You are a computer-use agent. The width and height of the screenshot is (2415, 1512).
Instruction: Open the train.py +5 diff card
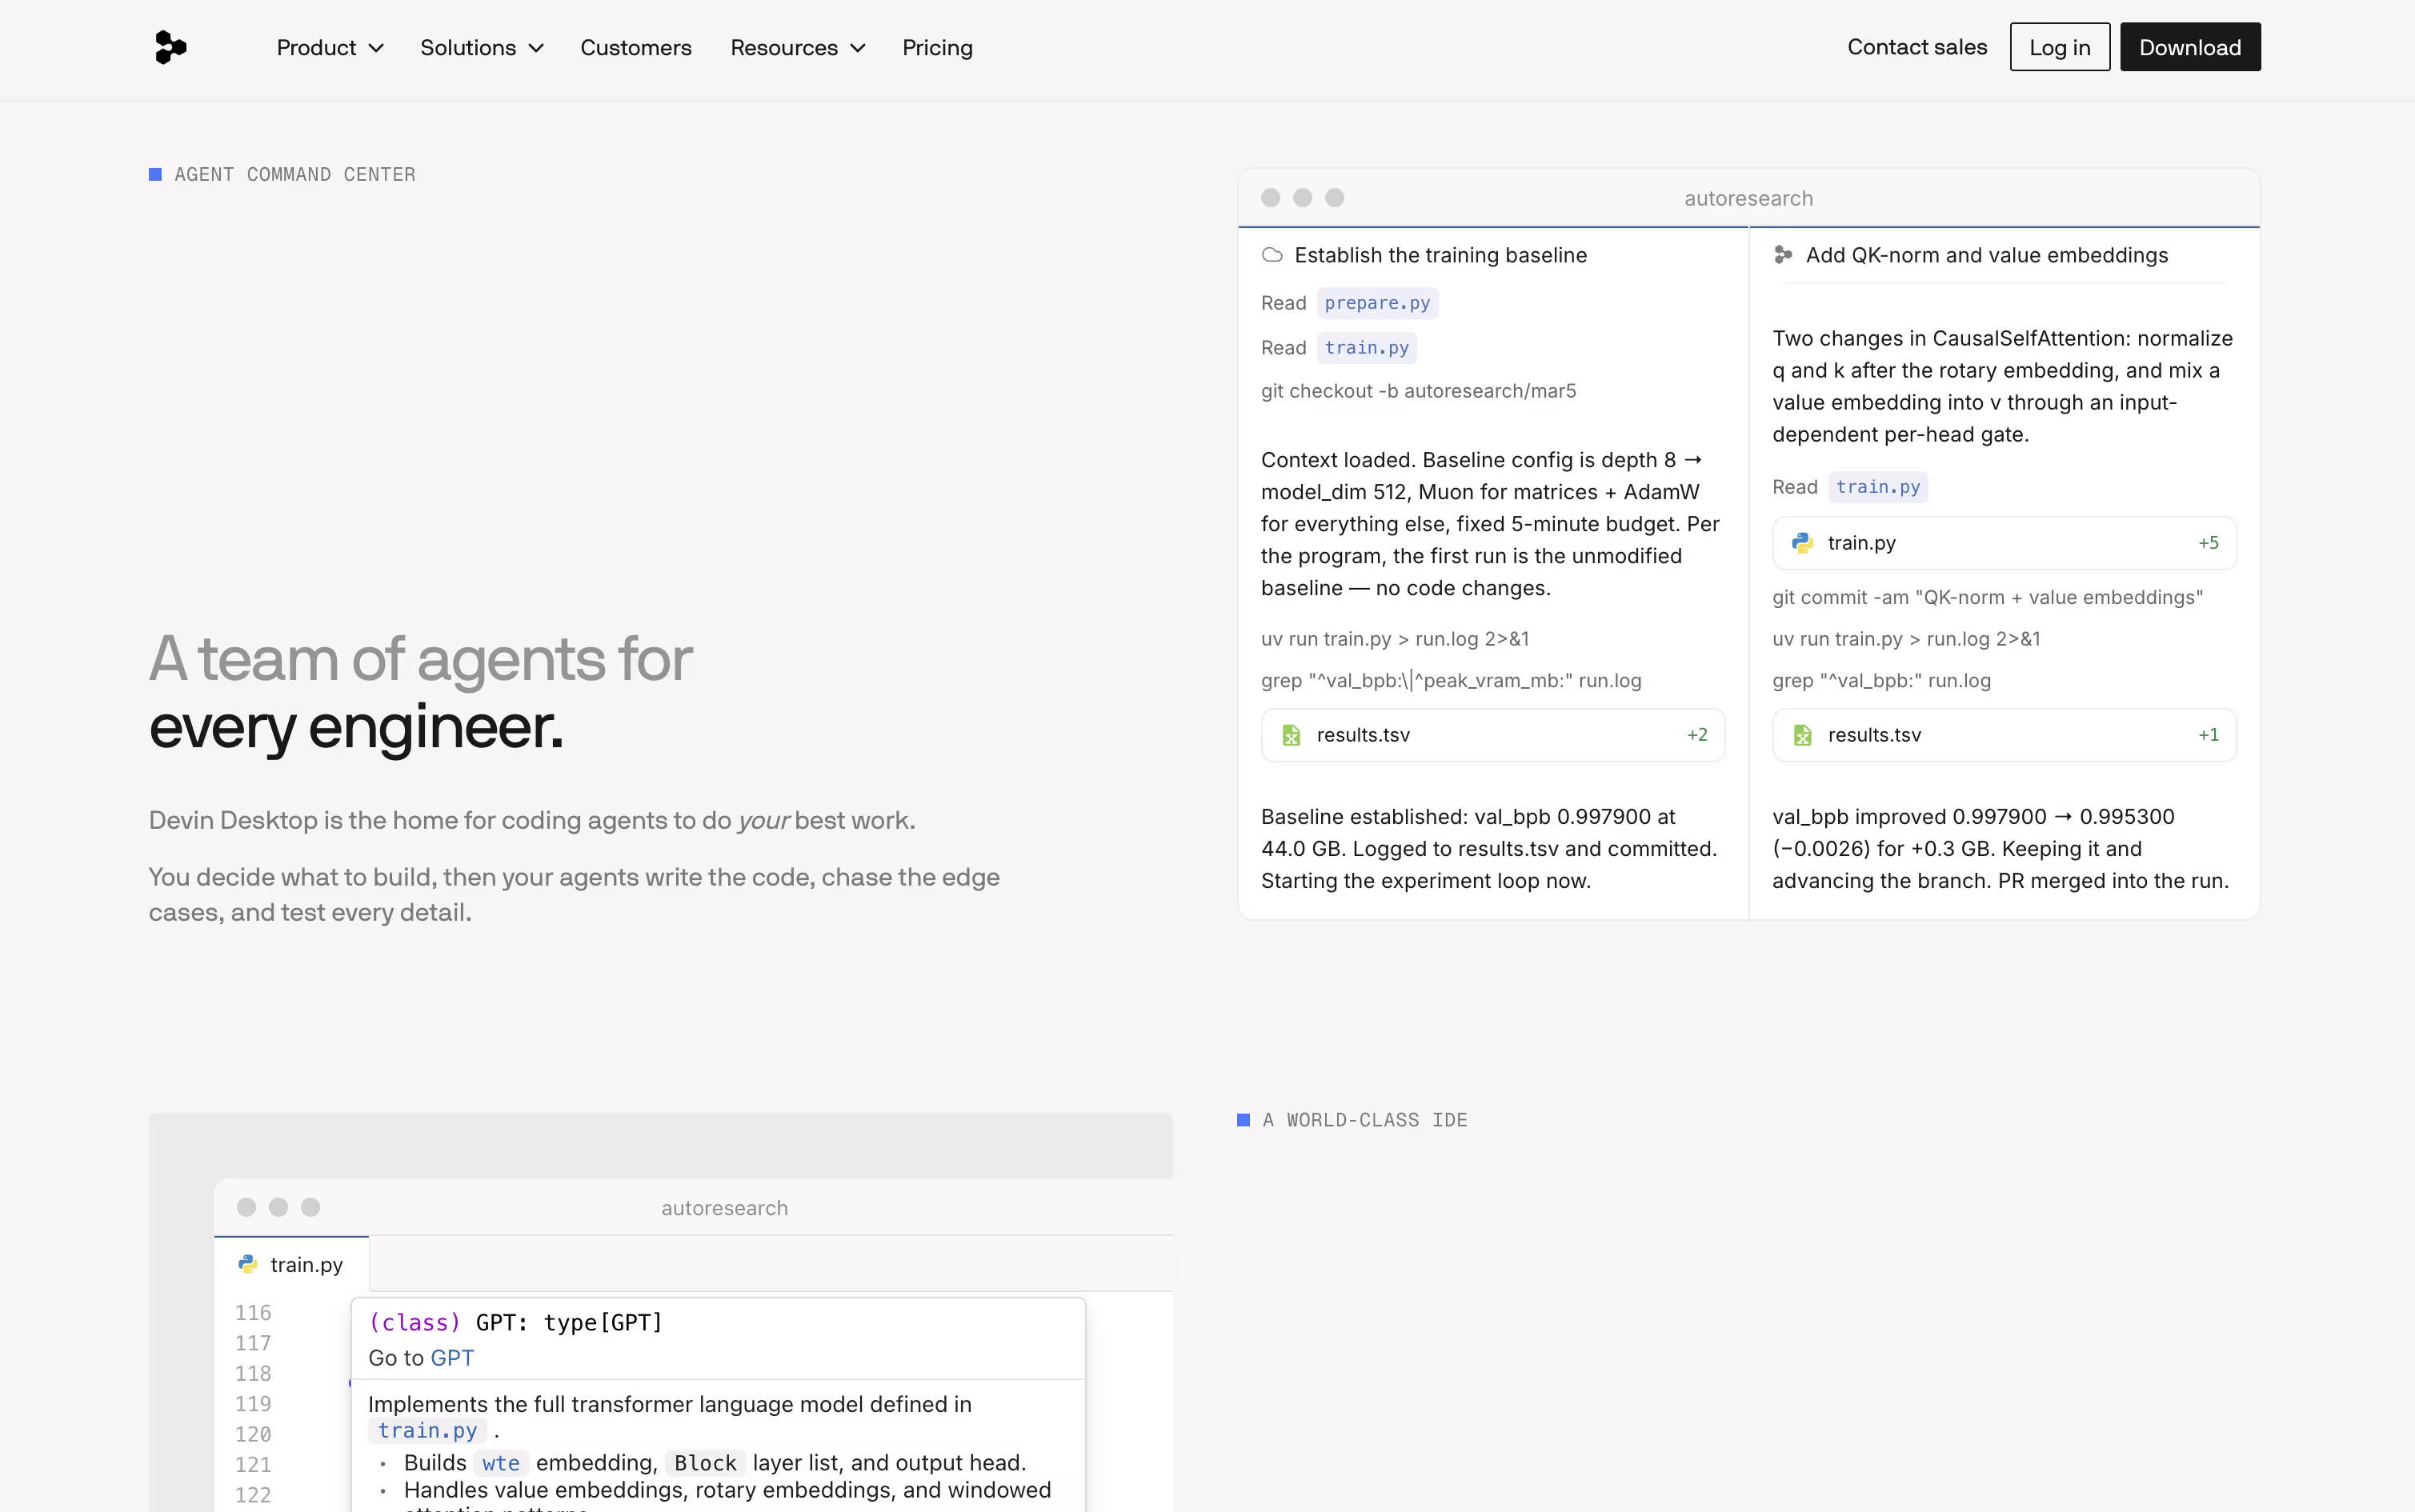2003,543
